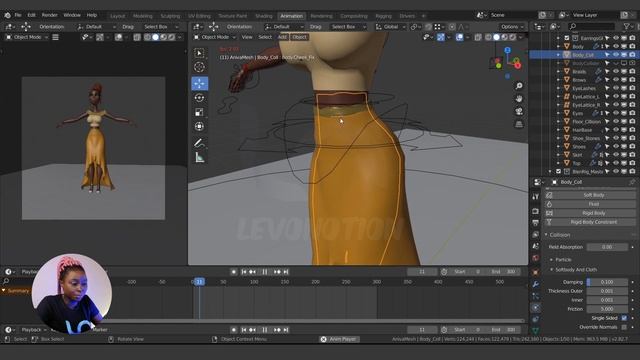Toggle the EarringsCol collection checkbox
The image size is (640, 360).
point(567,38)
